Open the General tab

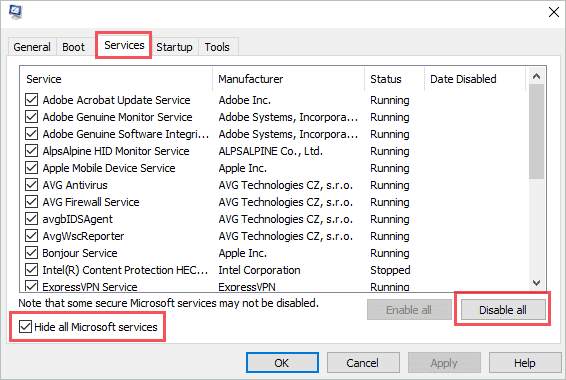pos(32,47)
